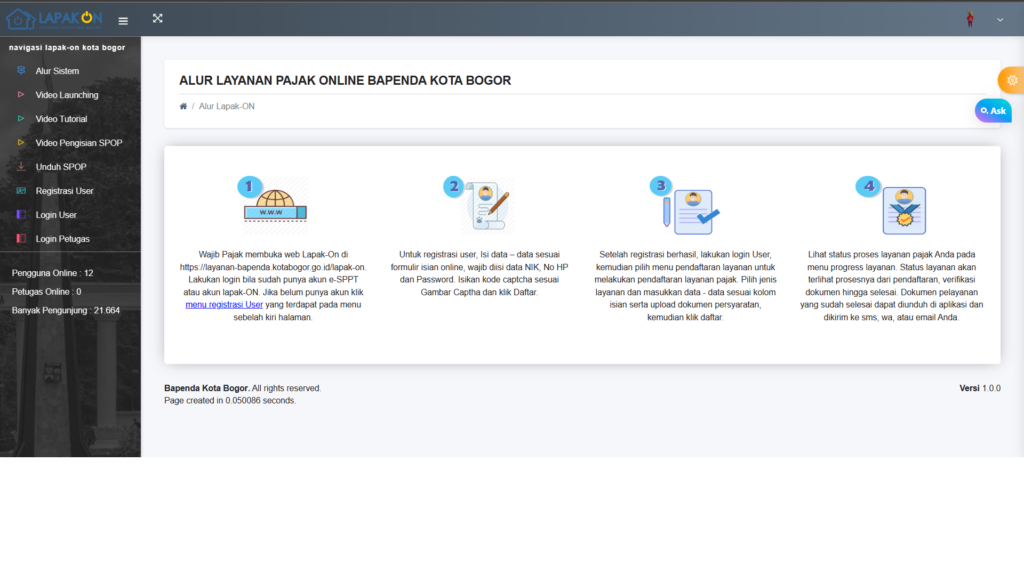Image resolution: width=1024 pixels, height=575 pixels.
Task: Click the navigasi lapak-on kota bogor header
Action: coord(67,47)
